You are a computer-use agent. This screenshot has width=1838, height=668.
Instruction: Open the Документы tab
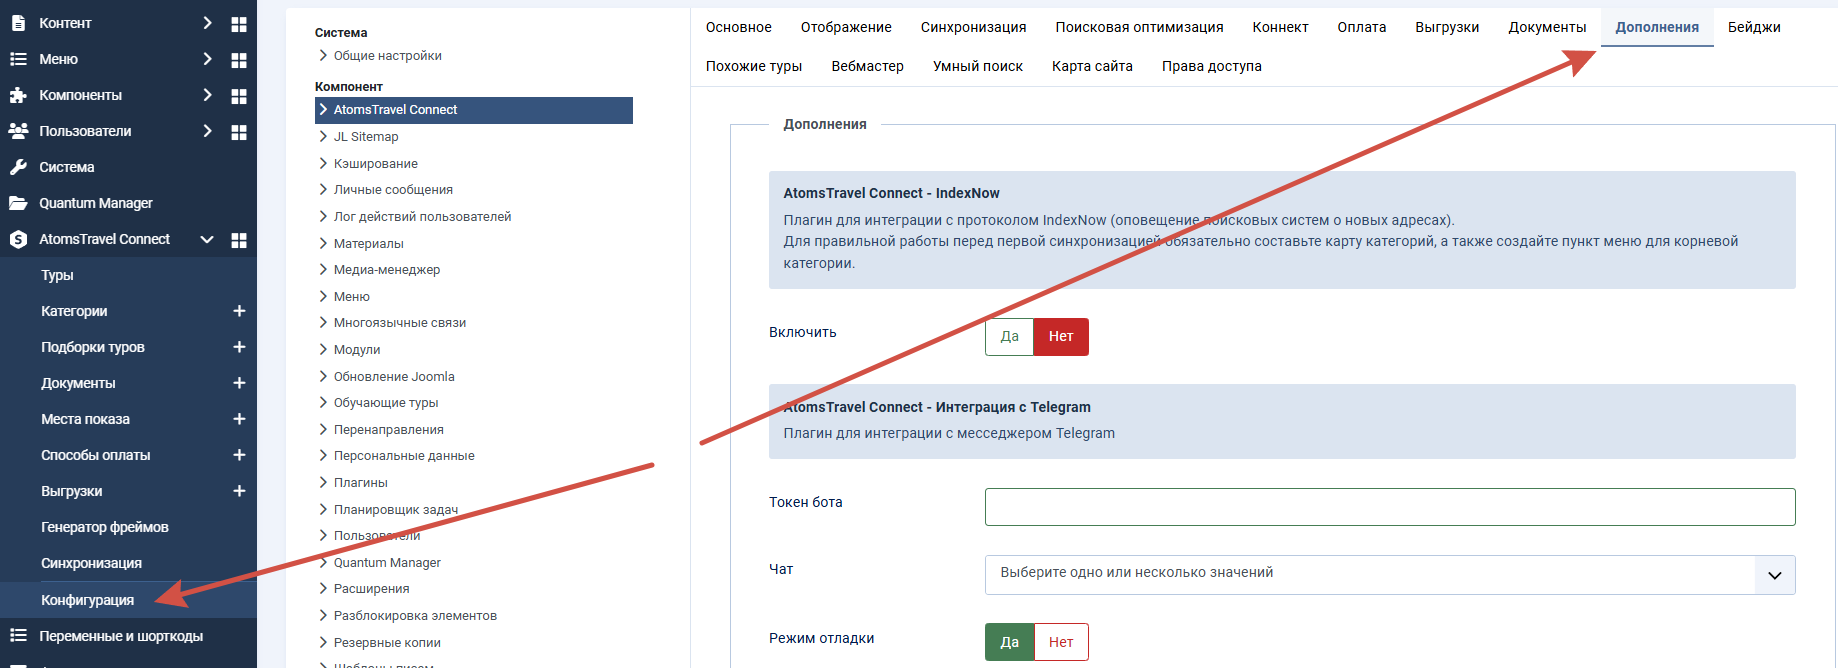pos(1547,27)
